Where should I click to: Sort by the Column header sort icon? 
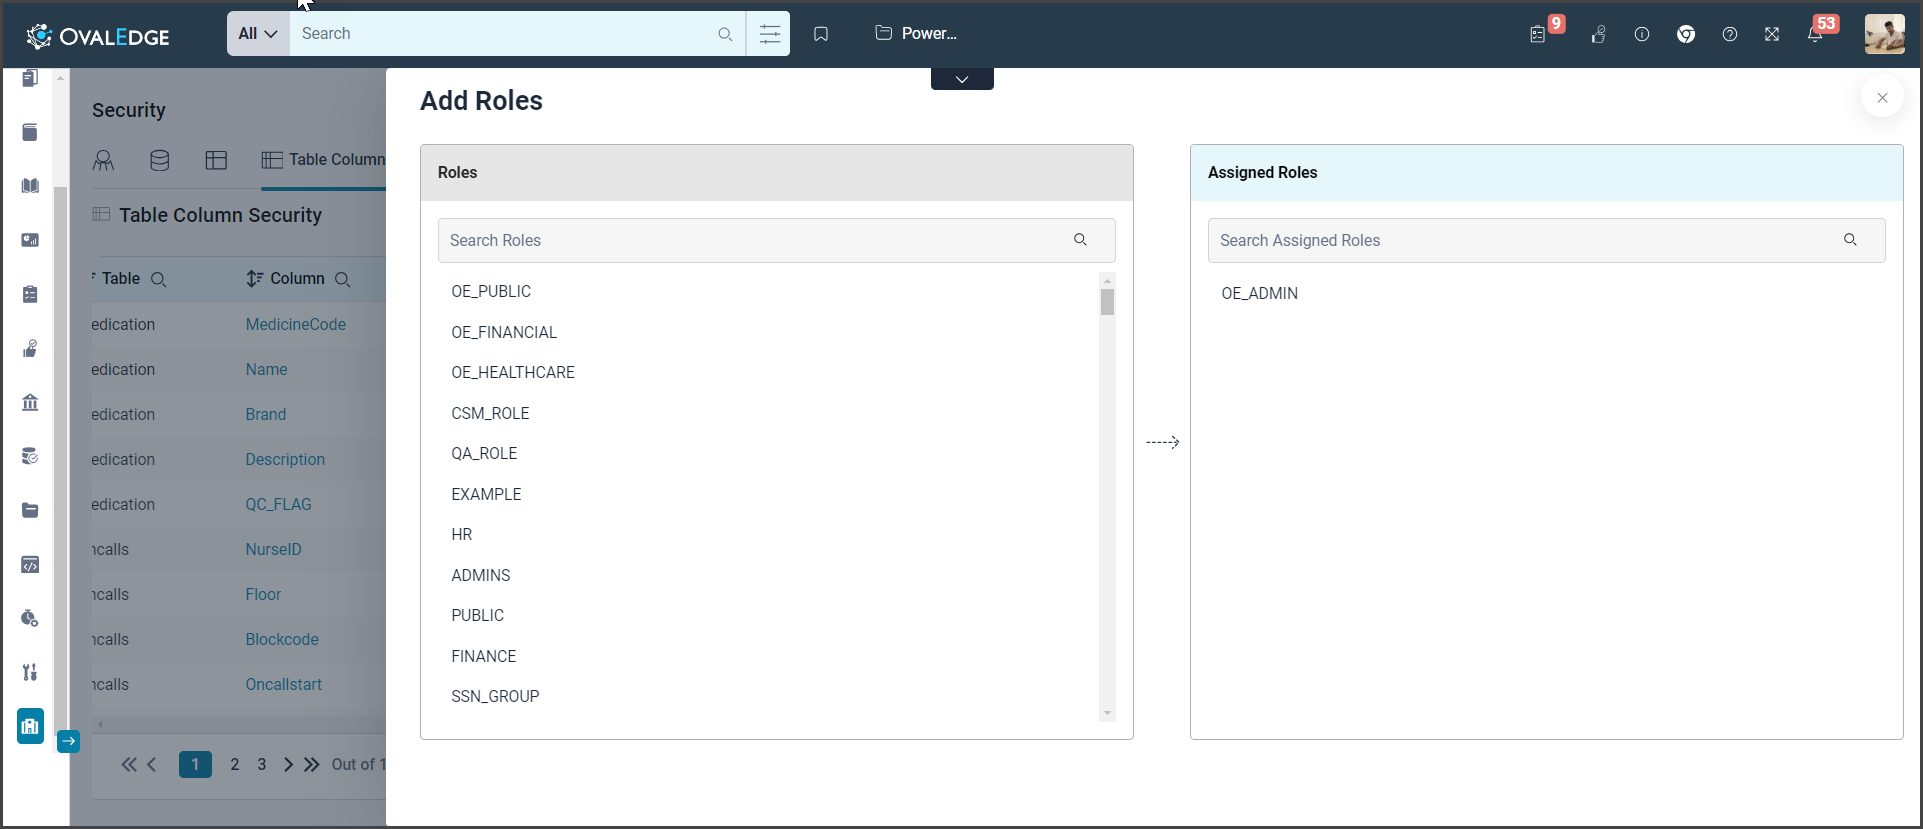[254, 279]
